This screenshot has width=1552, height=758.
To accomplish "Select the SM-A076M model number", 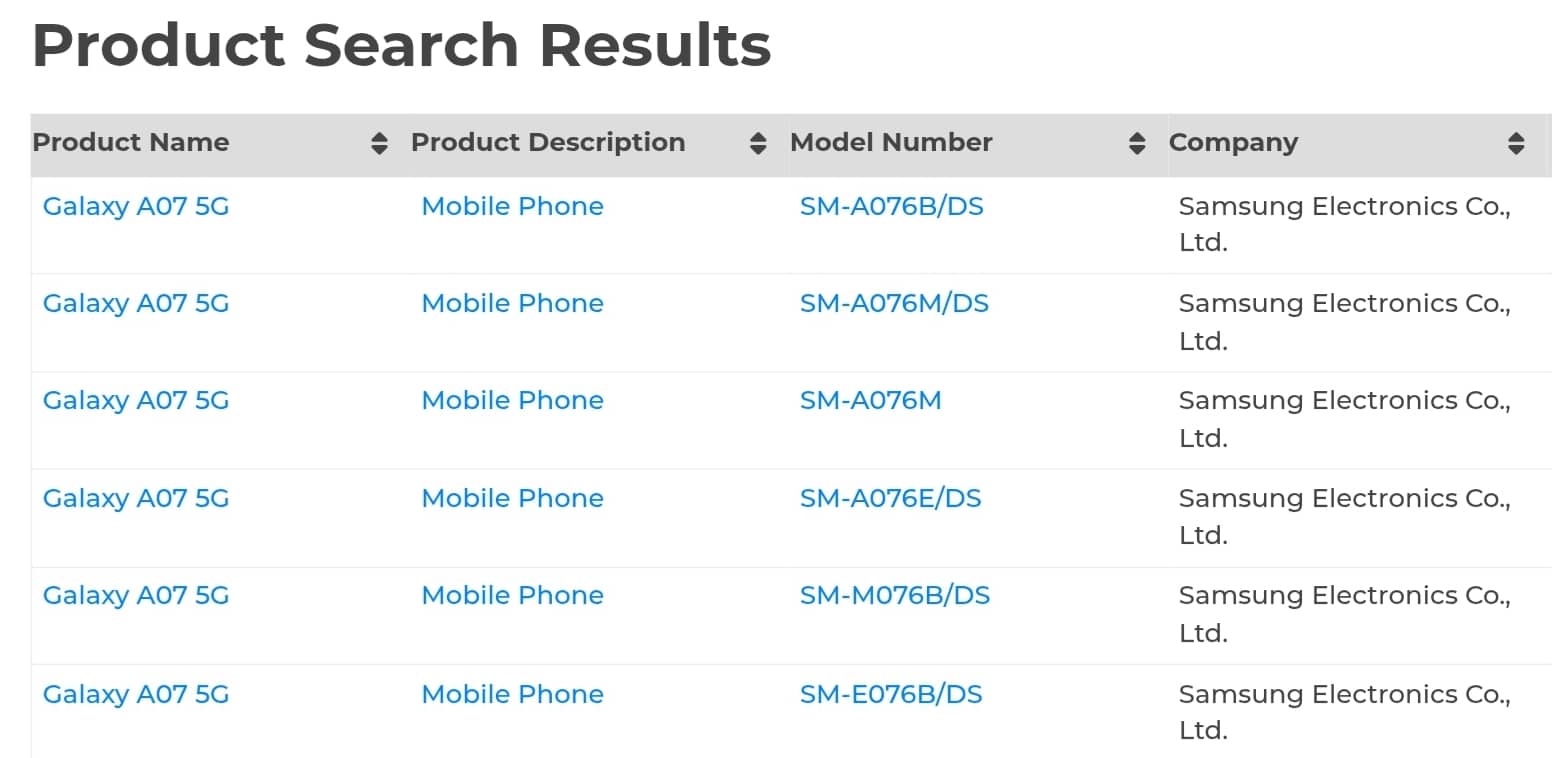I will point(870,400).
